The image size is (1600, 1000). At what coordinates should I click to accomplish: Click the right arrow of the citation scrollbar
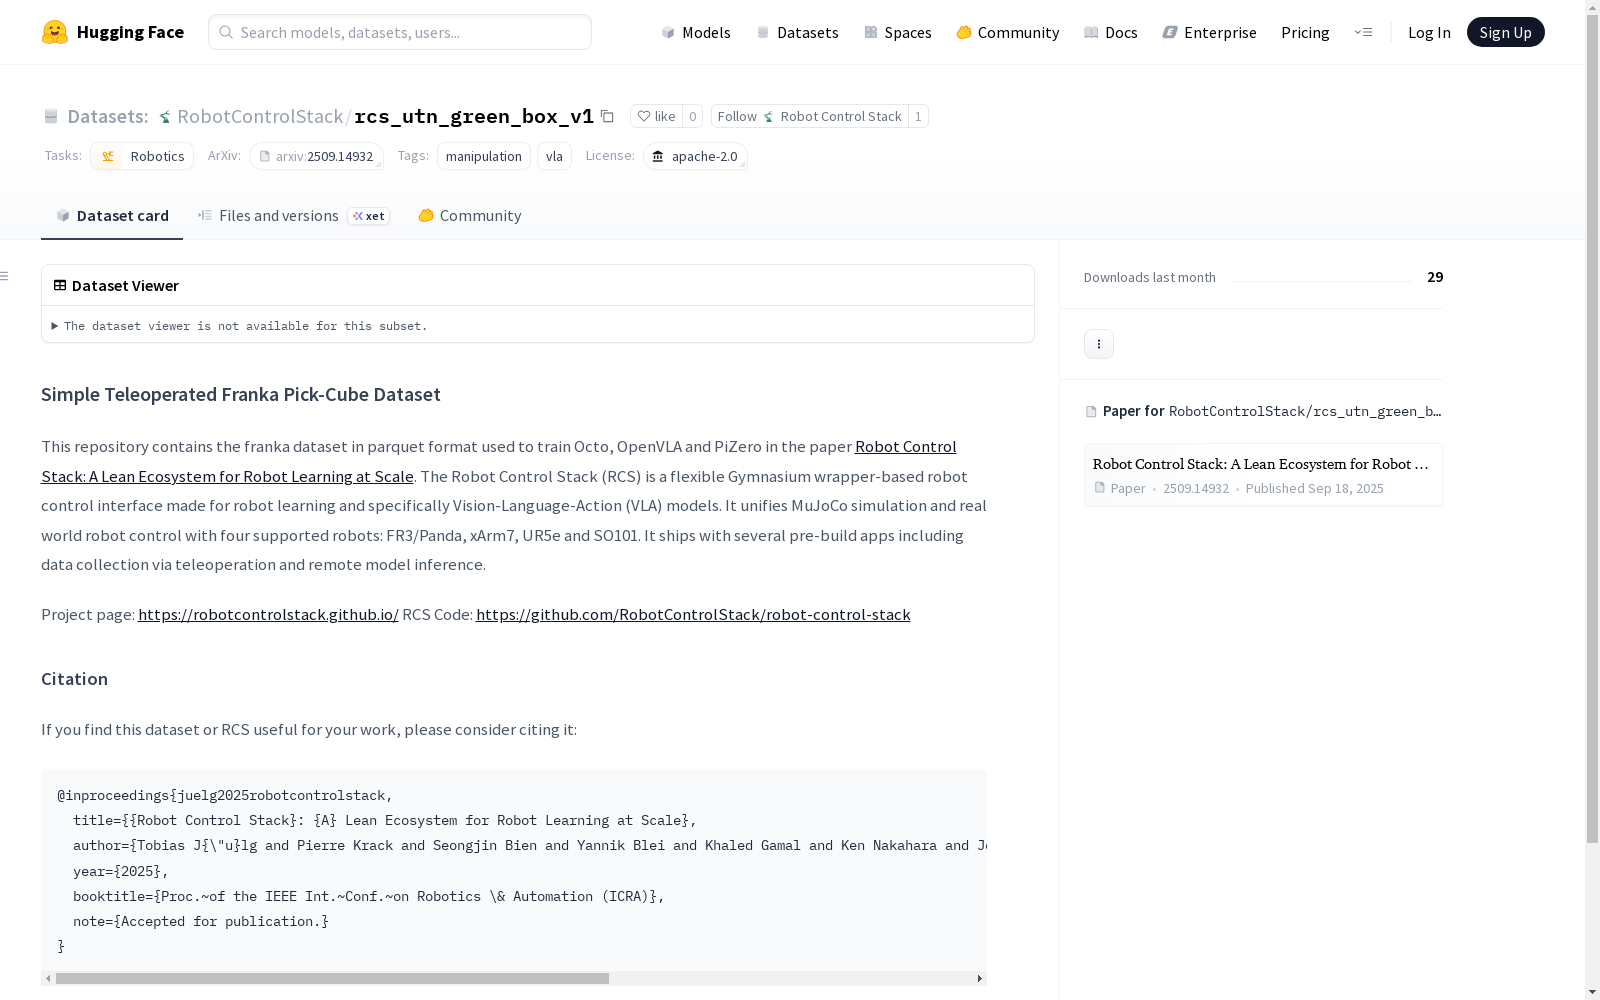tap(980, 978)
